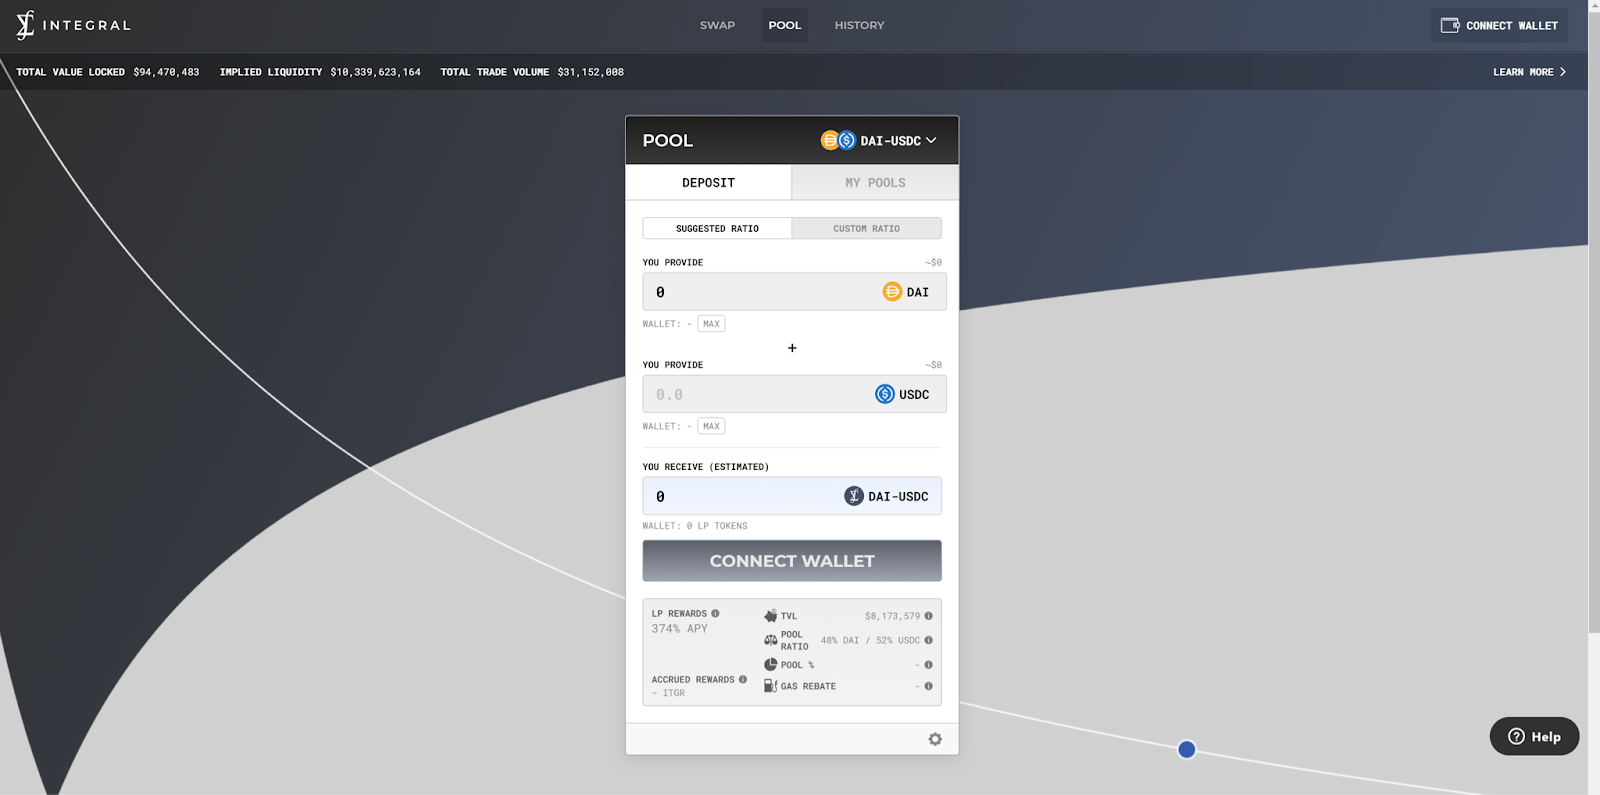Viewport: 1600px width, 795px height.
Task: Click the TVL info icon
Action: tap(929, 616)
